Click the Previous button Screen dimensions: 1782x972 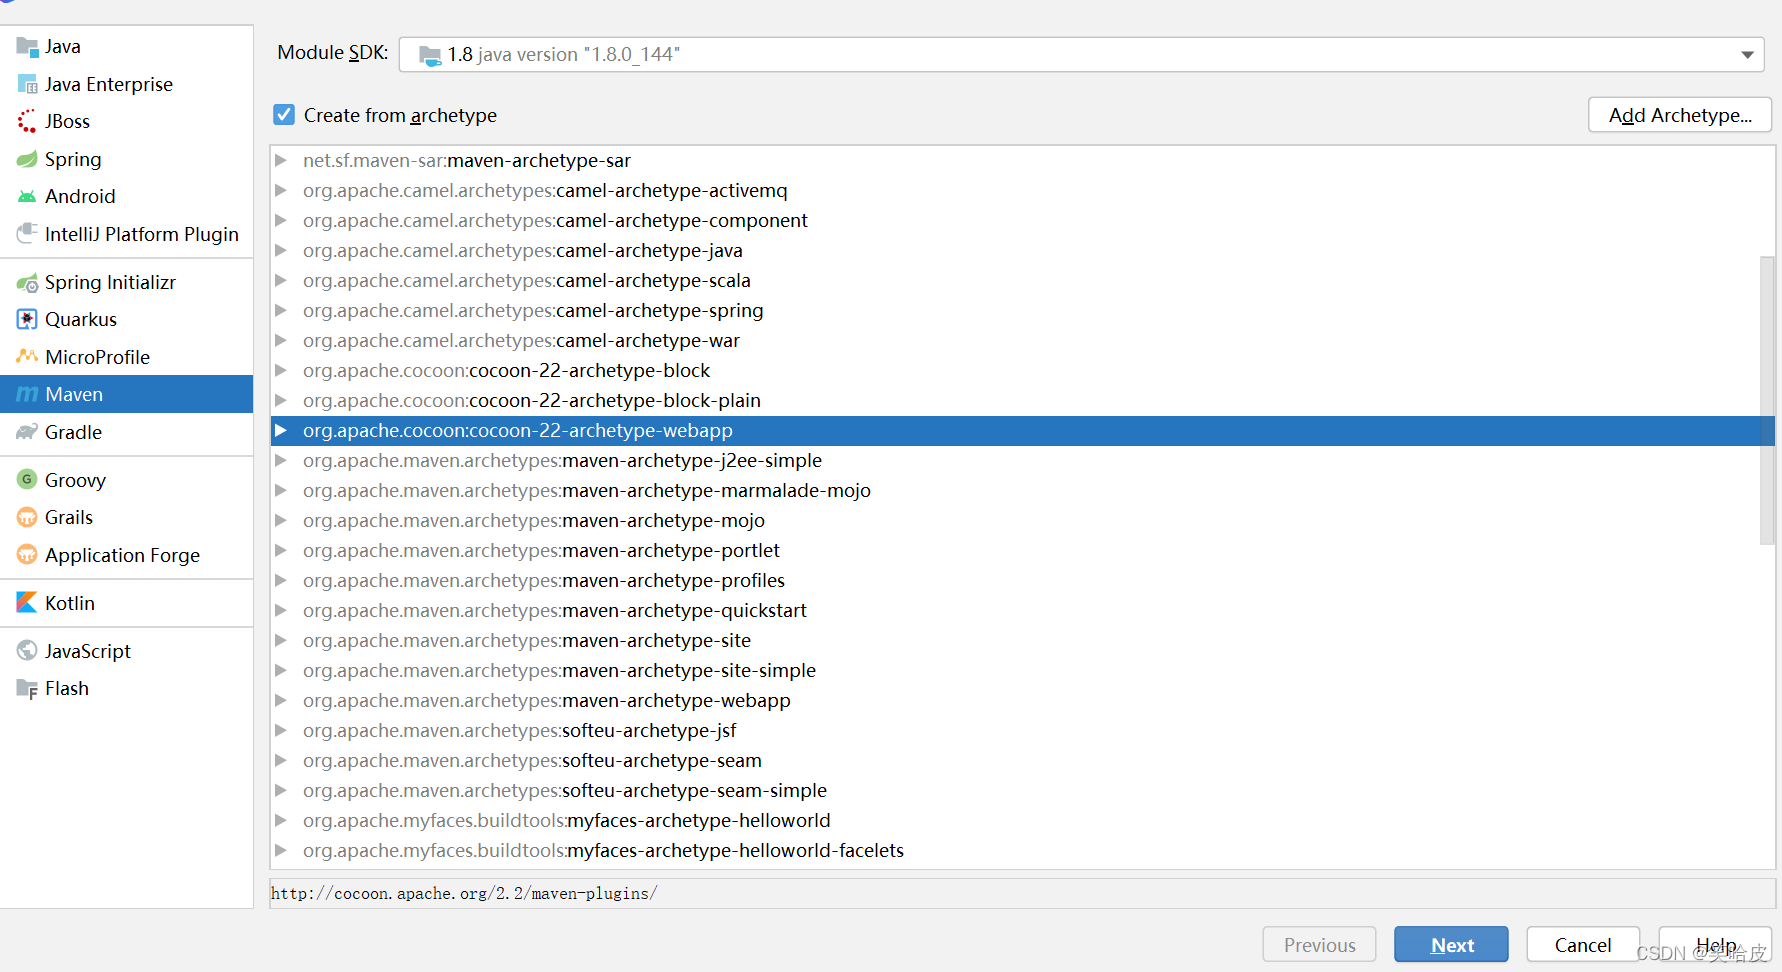pos(1319,945)
